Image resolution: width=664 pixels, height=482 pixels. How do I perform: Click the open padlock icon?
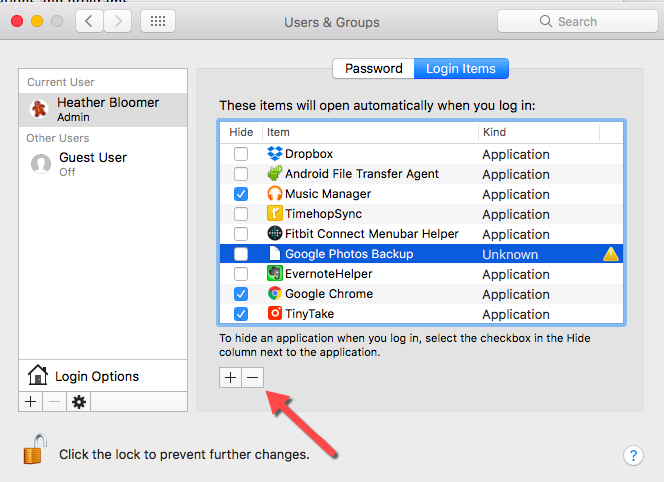click(x=35, y=449)
